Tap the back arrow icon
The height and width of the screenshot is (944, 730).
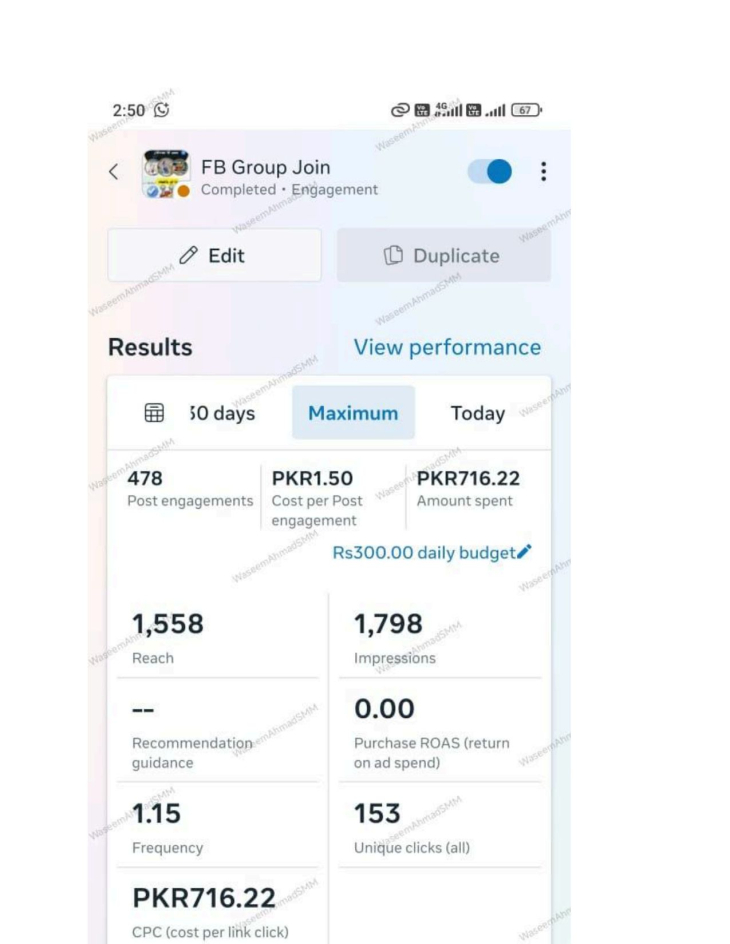[113, 172]
